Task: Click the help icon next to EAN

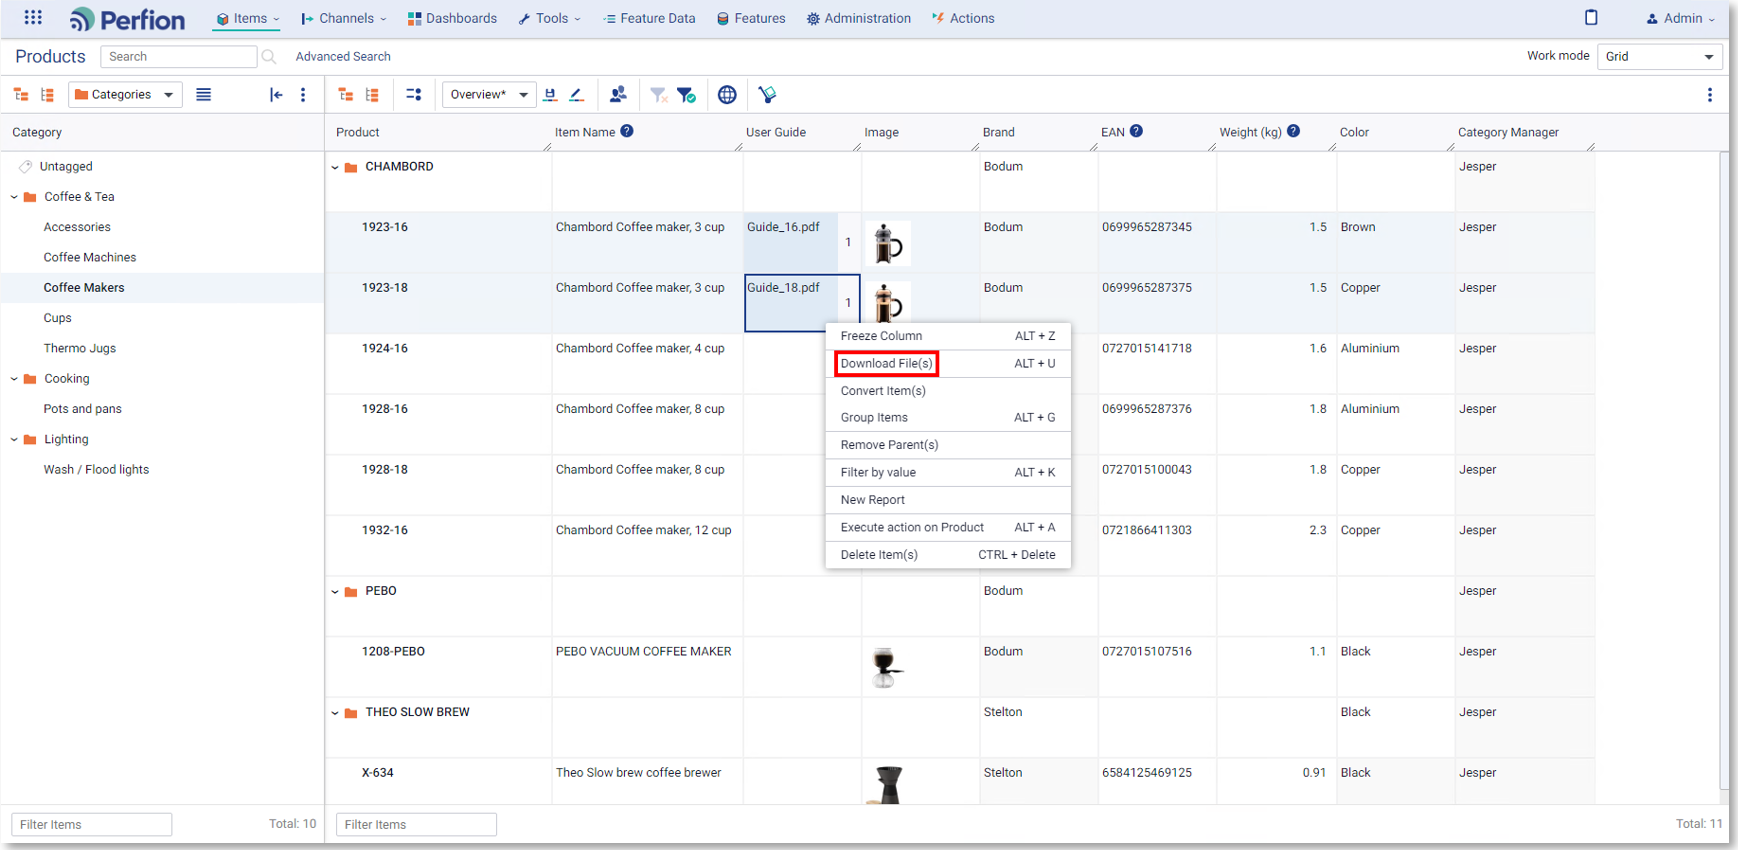Action: coord(1136,131)
